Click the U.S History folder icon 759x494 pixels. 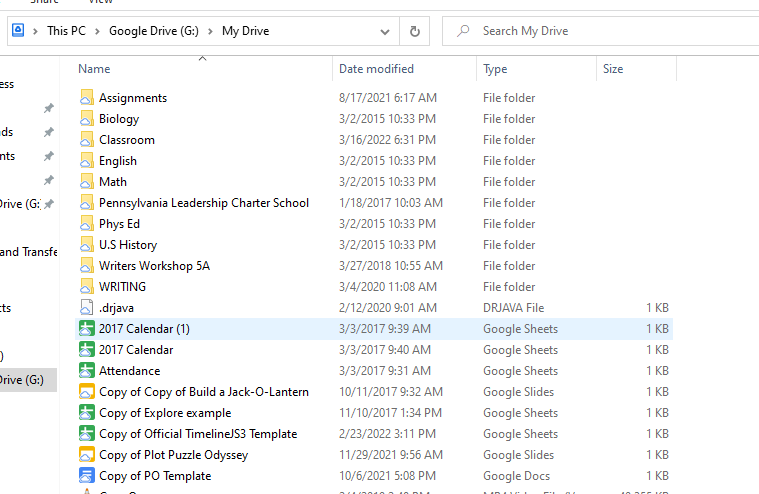pos(87,244)
